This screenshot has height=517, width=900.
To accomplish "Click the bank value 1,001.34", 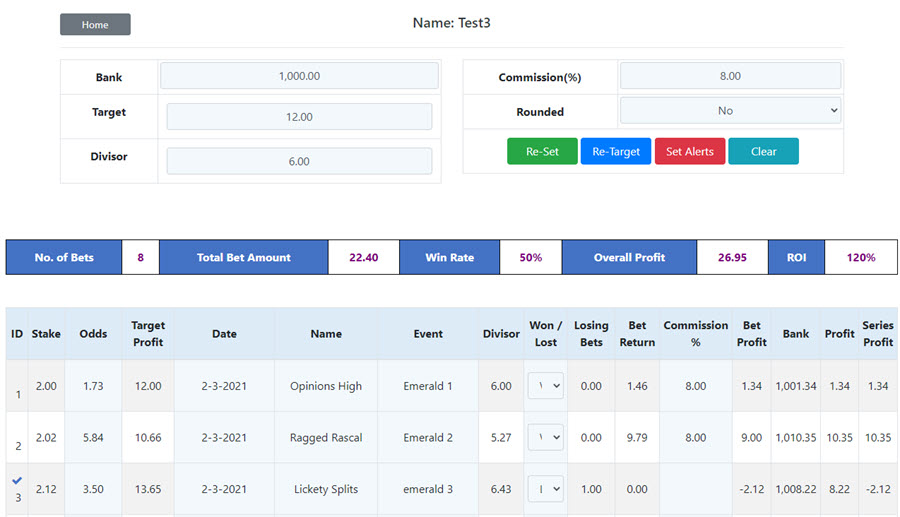I will [x=796, y=386].
